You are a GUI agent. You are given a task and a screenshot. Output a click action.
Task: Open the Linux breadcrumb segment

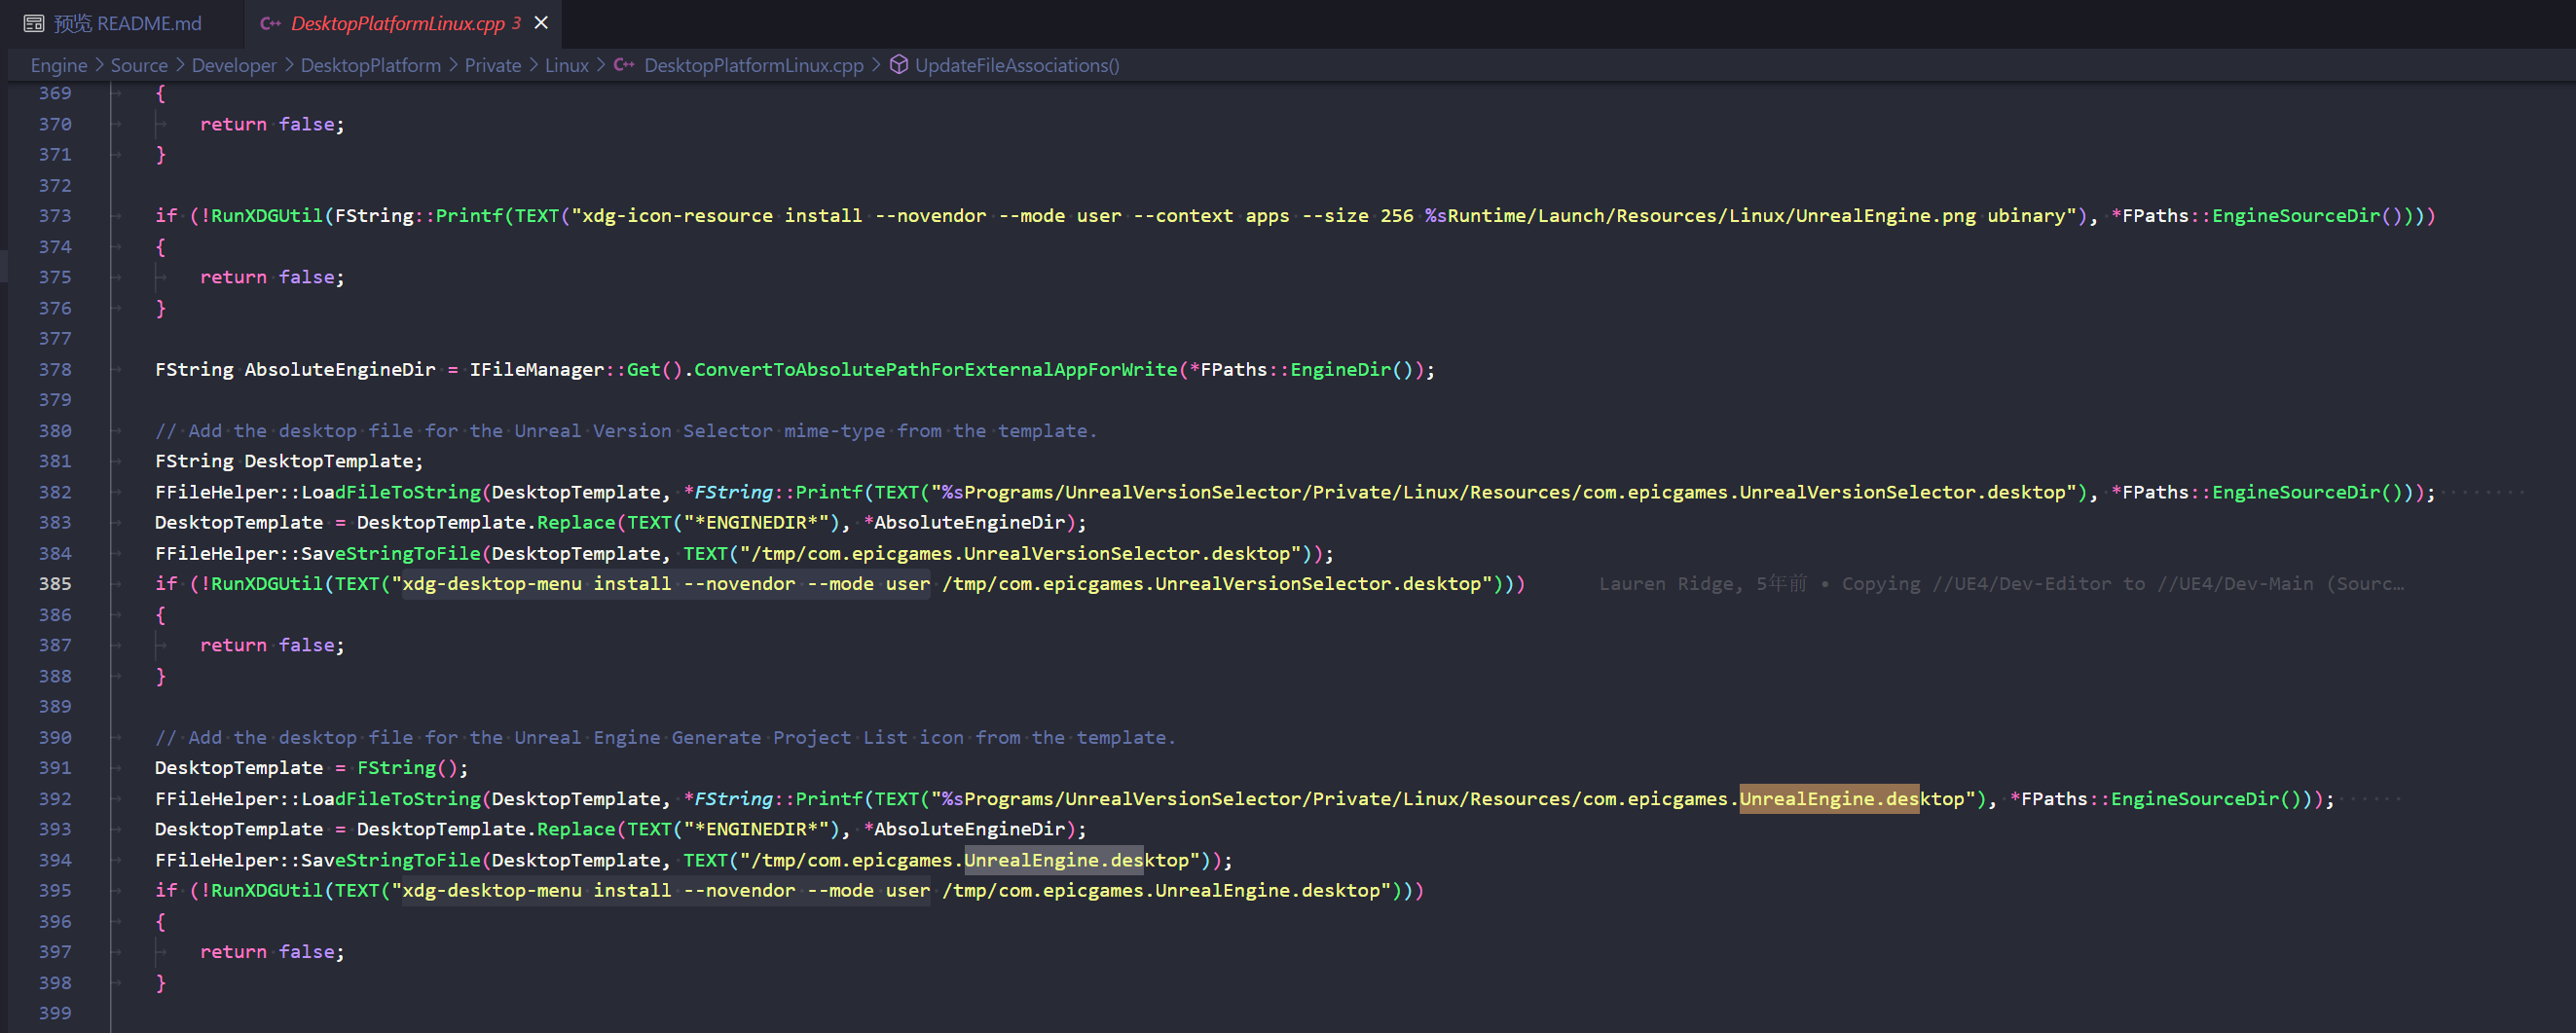click(x=567, y=65)
